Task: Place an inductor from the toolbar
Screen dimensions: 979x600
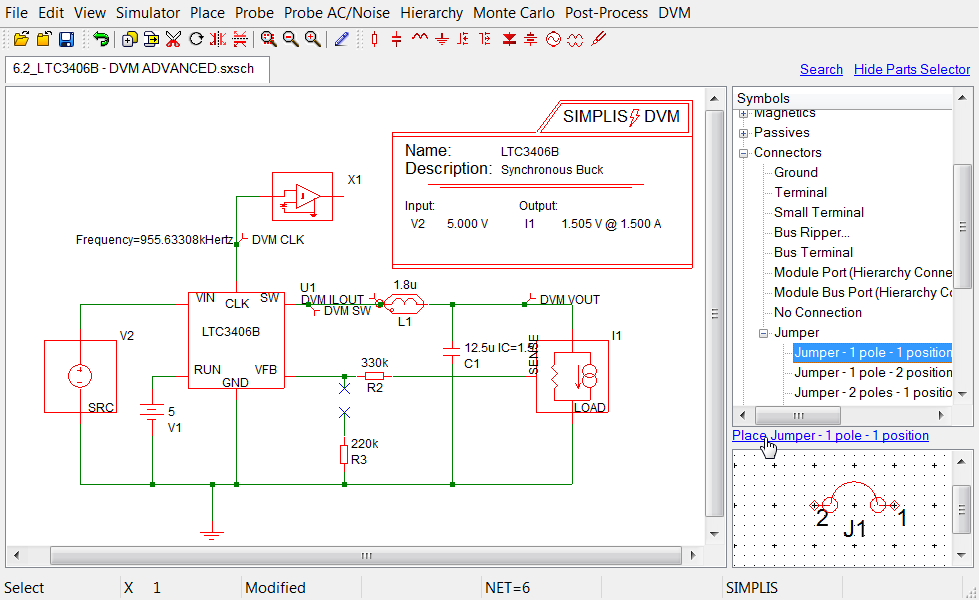Action: tap(419, 40)
